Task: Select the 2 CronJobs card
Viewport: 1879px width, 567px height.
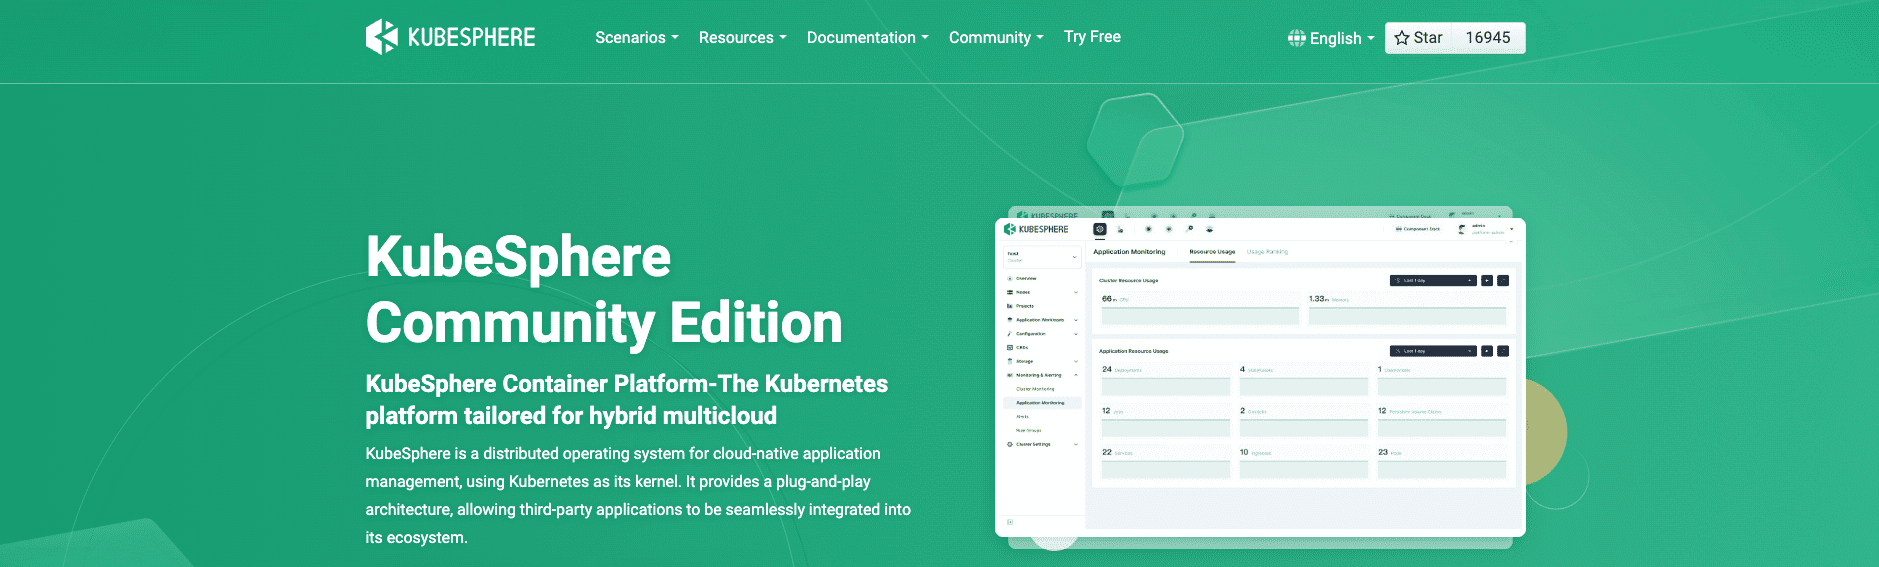Action: coord(1303,421)
